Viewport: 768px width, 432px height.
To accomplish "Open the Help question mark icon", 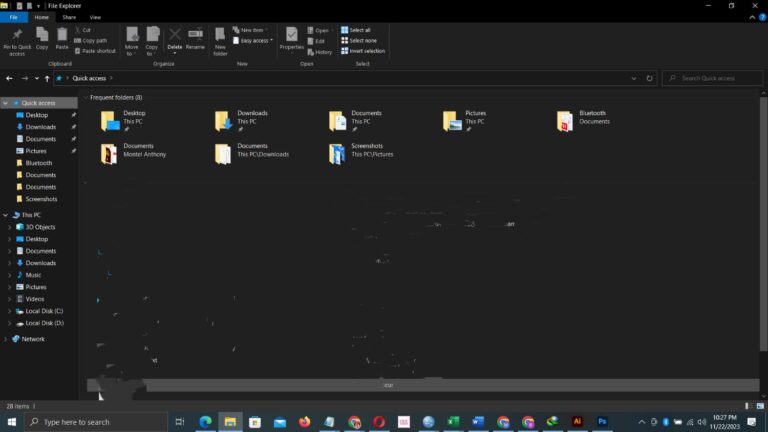I will pos(762,17).
